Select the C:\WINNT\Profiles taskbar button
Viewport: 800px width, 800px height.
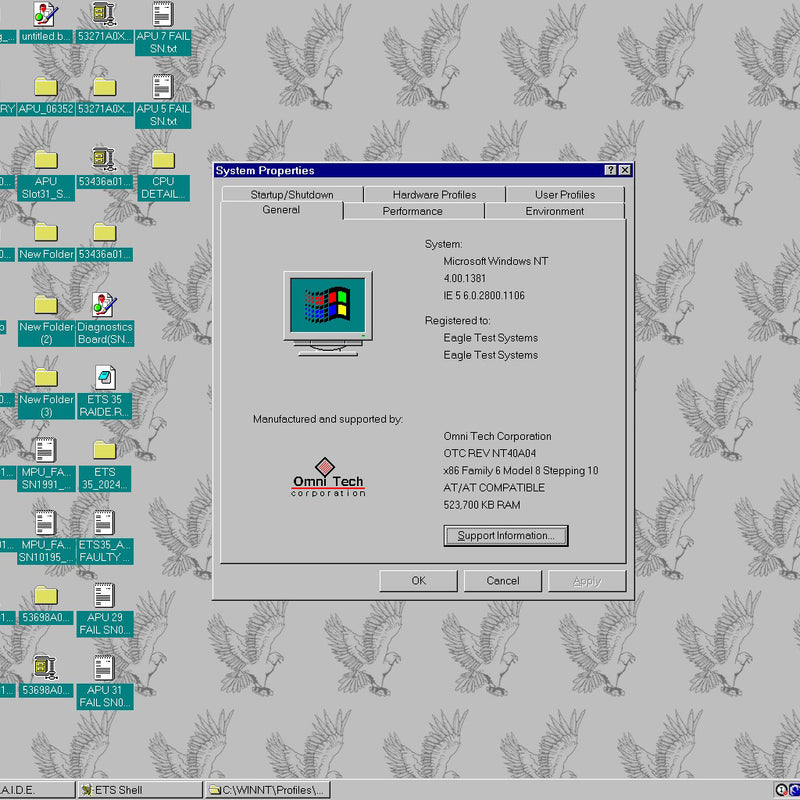[270, 789]
